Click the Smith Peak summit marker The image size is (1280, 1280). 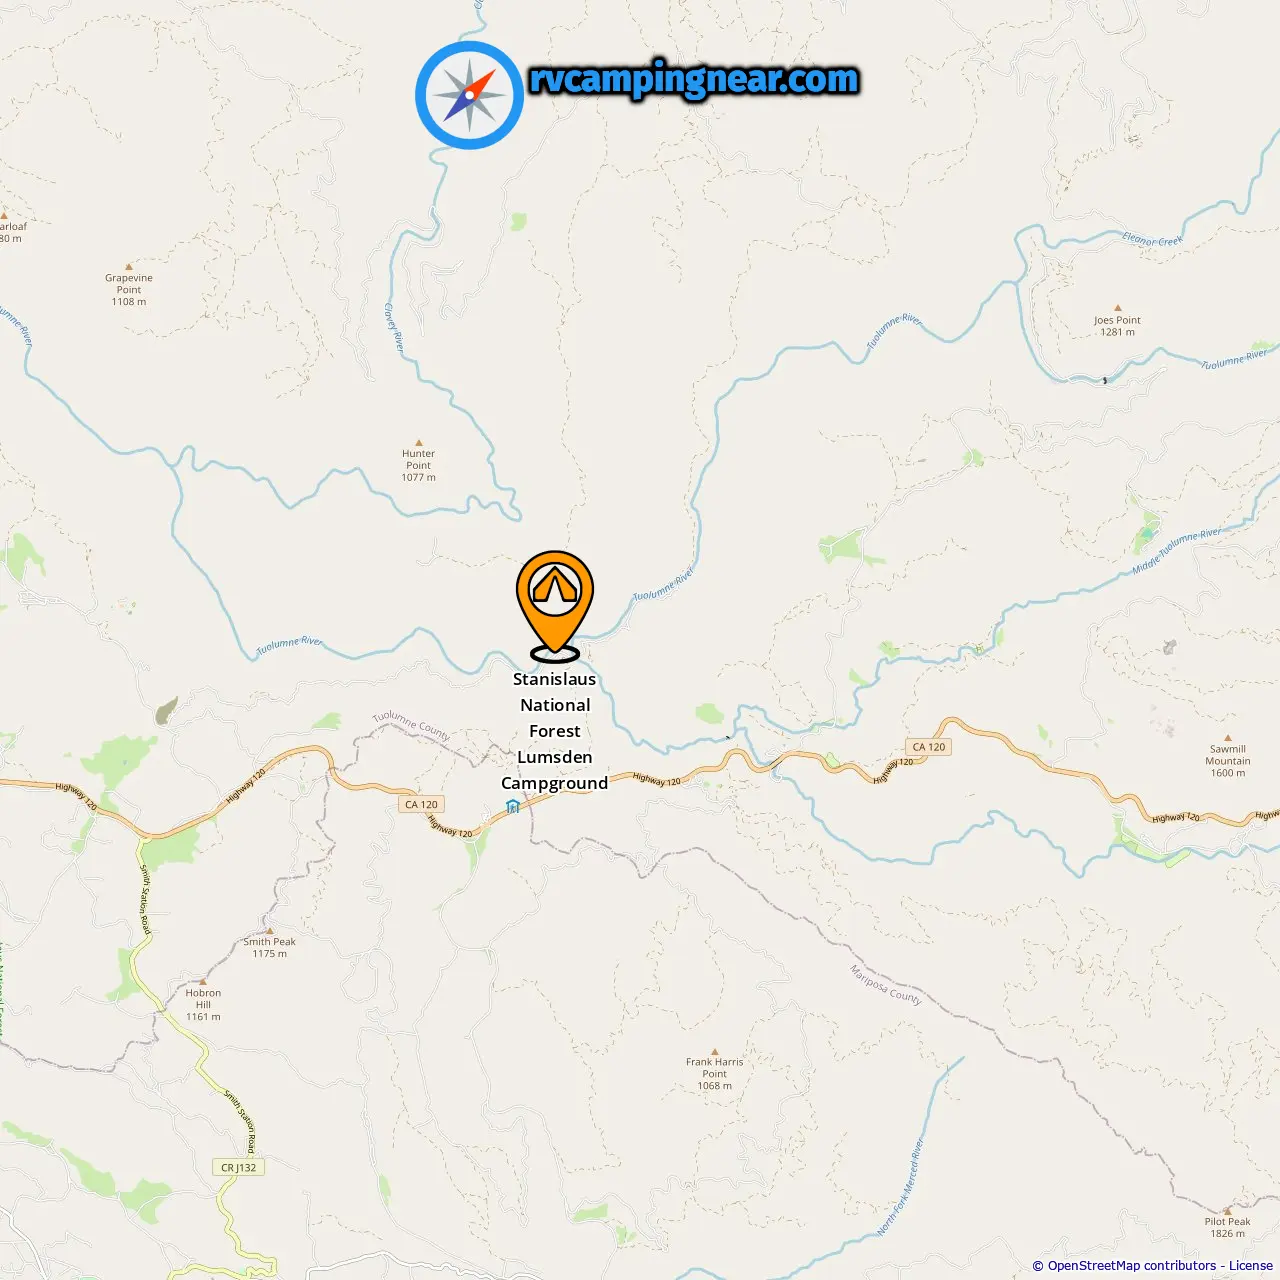pyautogui.click(x=269, y=930)
